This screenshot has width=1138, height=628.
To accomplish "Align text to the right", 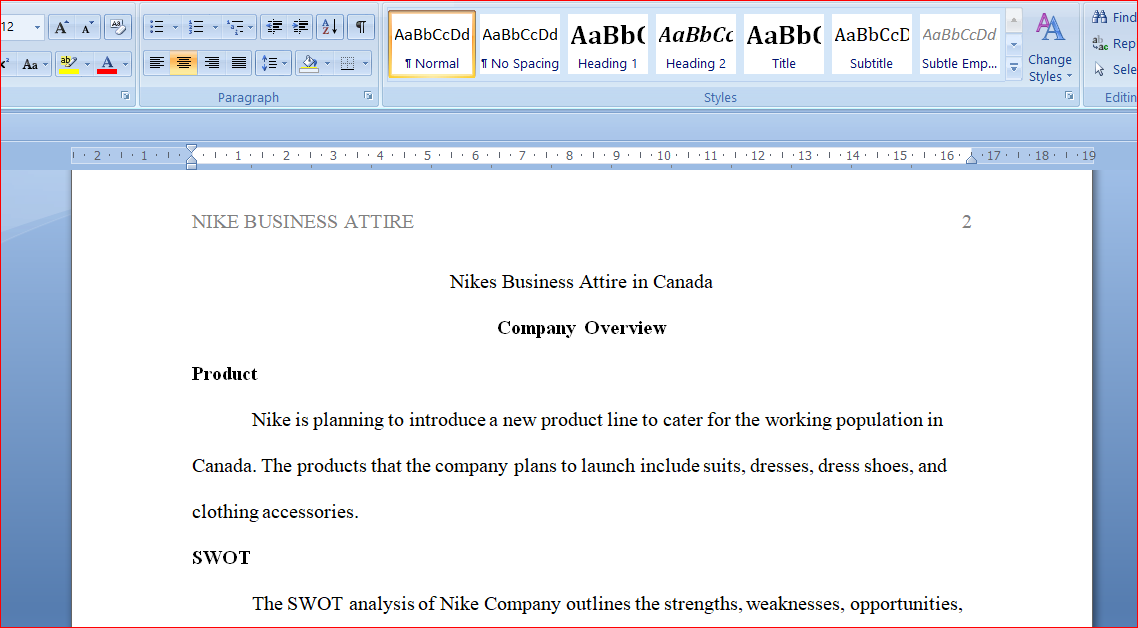I will coord(211,64).
